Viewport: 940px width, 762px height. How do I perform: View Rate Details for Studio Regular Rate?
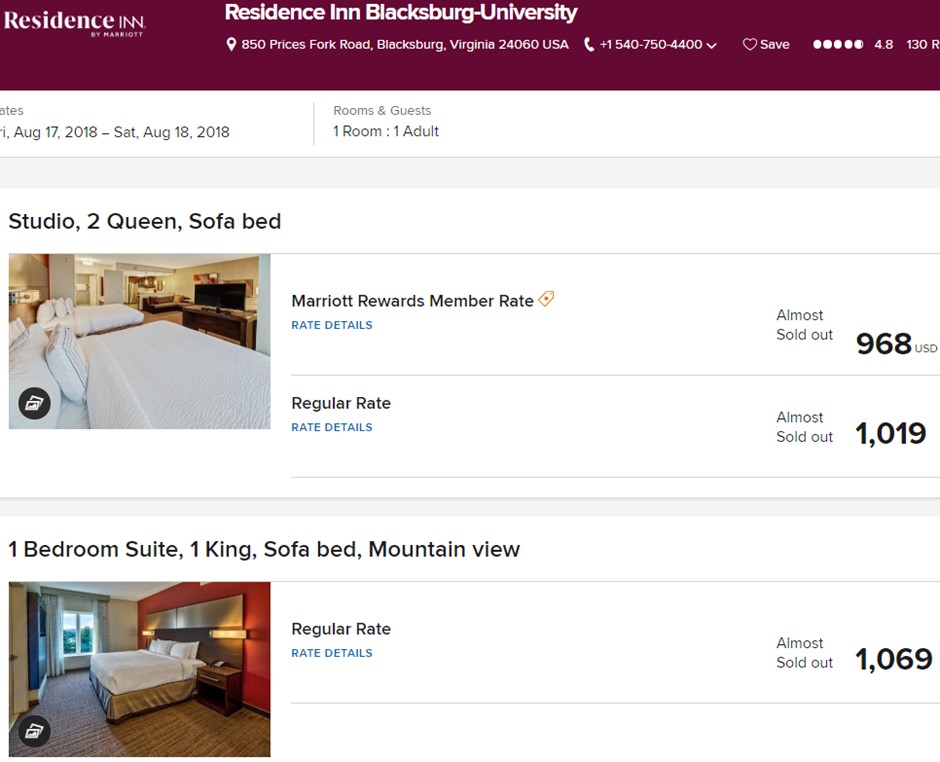point(332,427)
